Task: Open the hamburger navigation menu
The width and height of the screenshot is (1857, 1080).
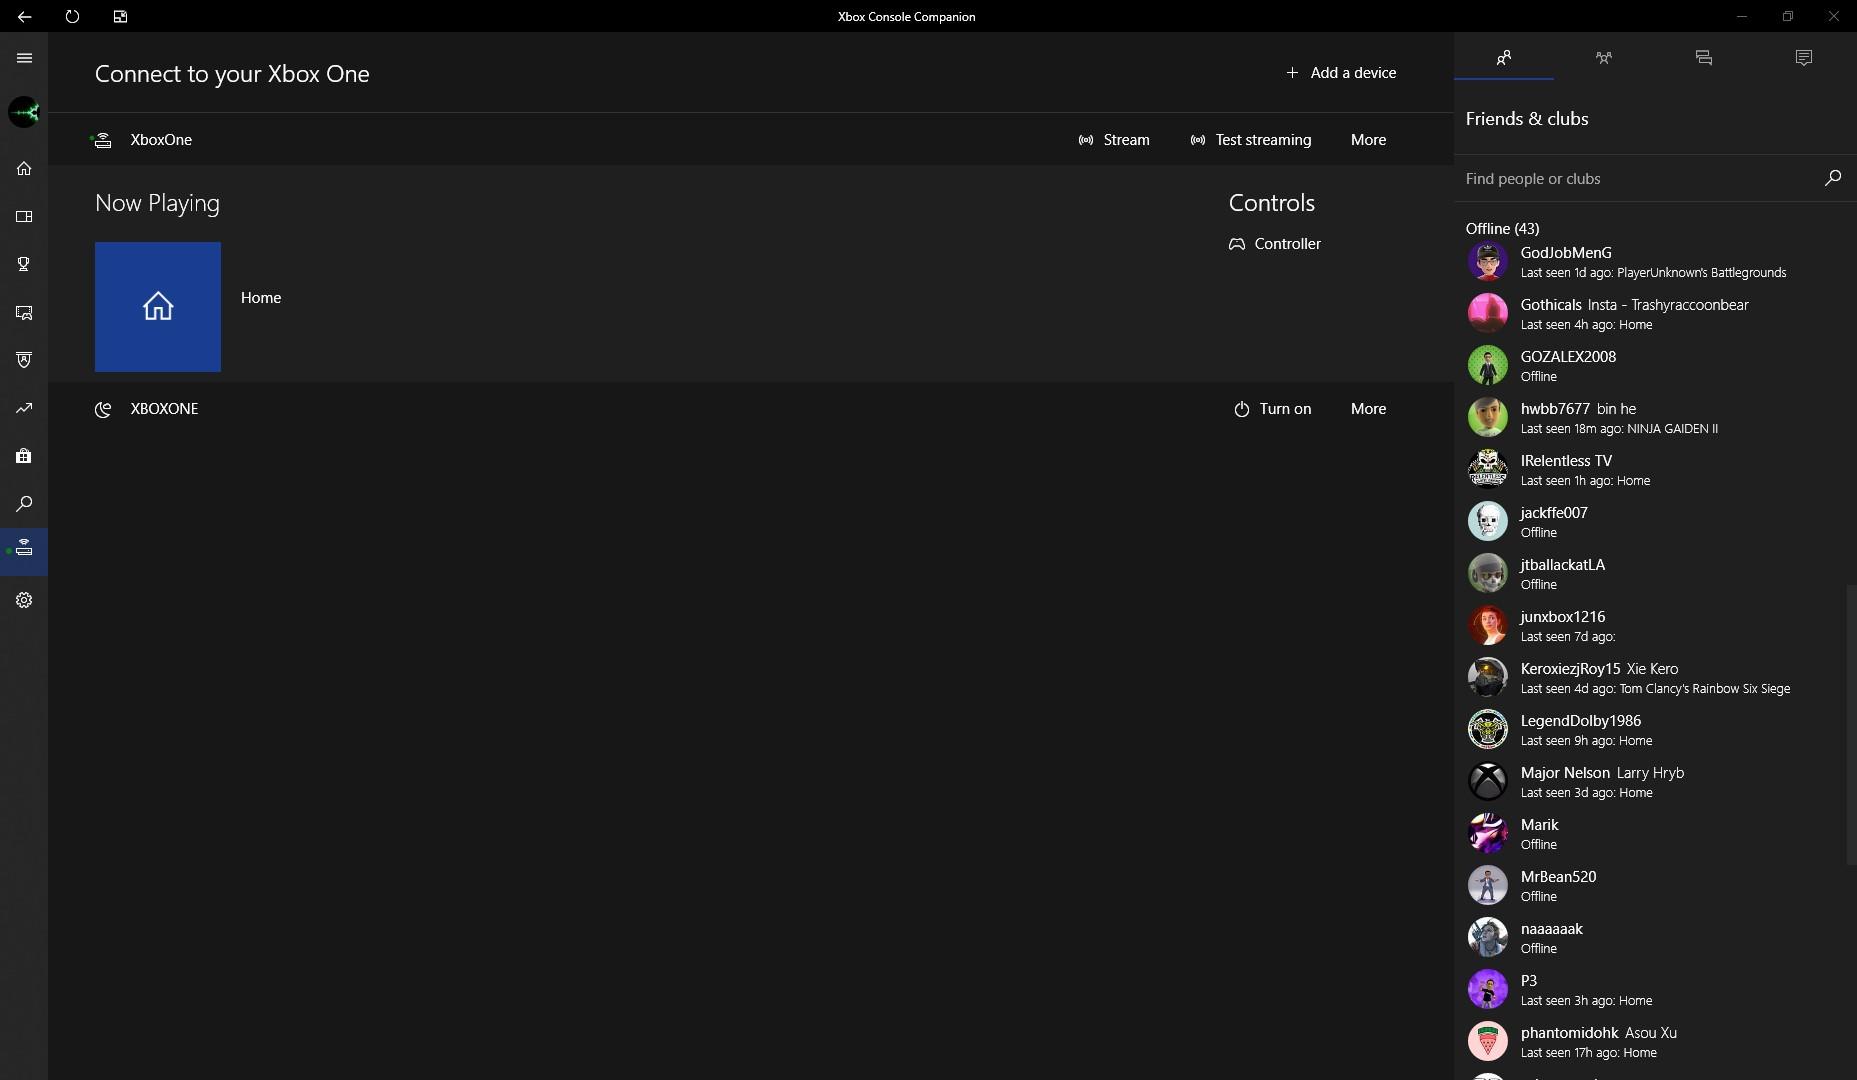Action: 24,58
